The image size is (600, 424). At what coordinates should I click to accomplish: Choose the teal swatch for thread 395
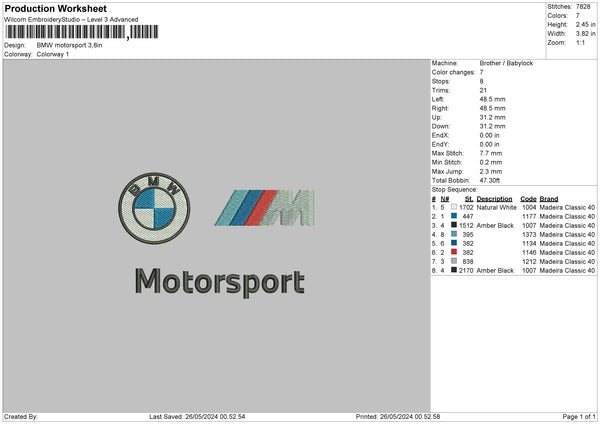(454, 234)
